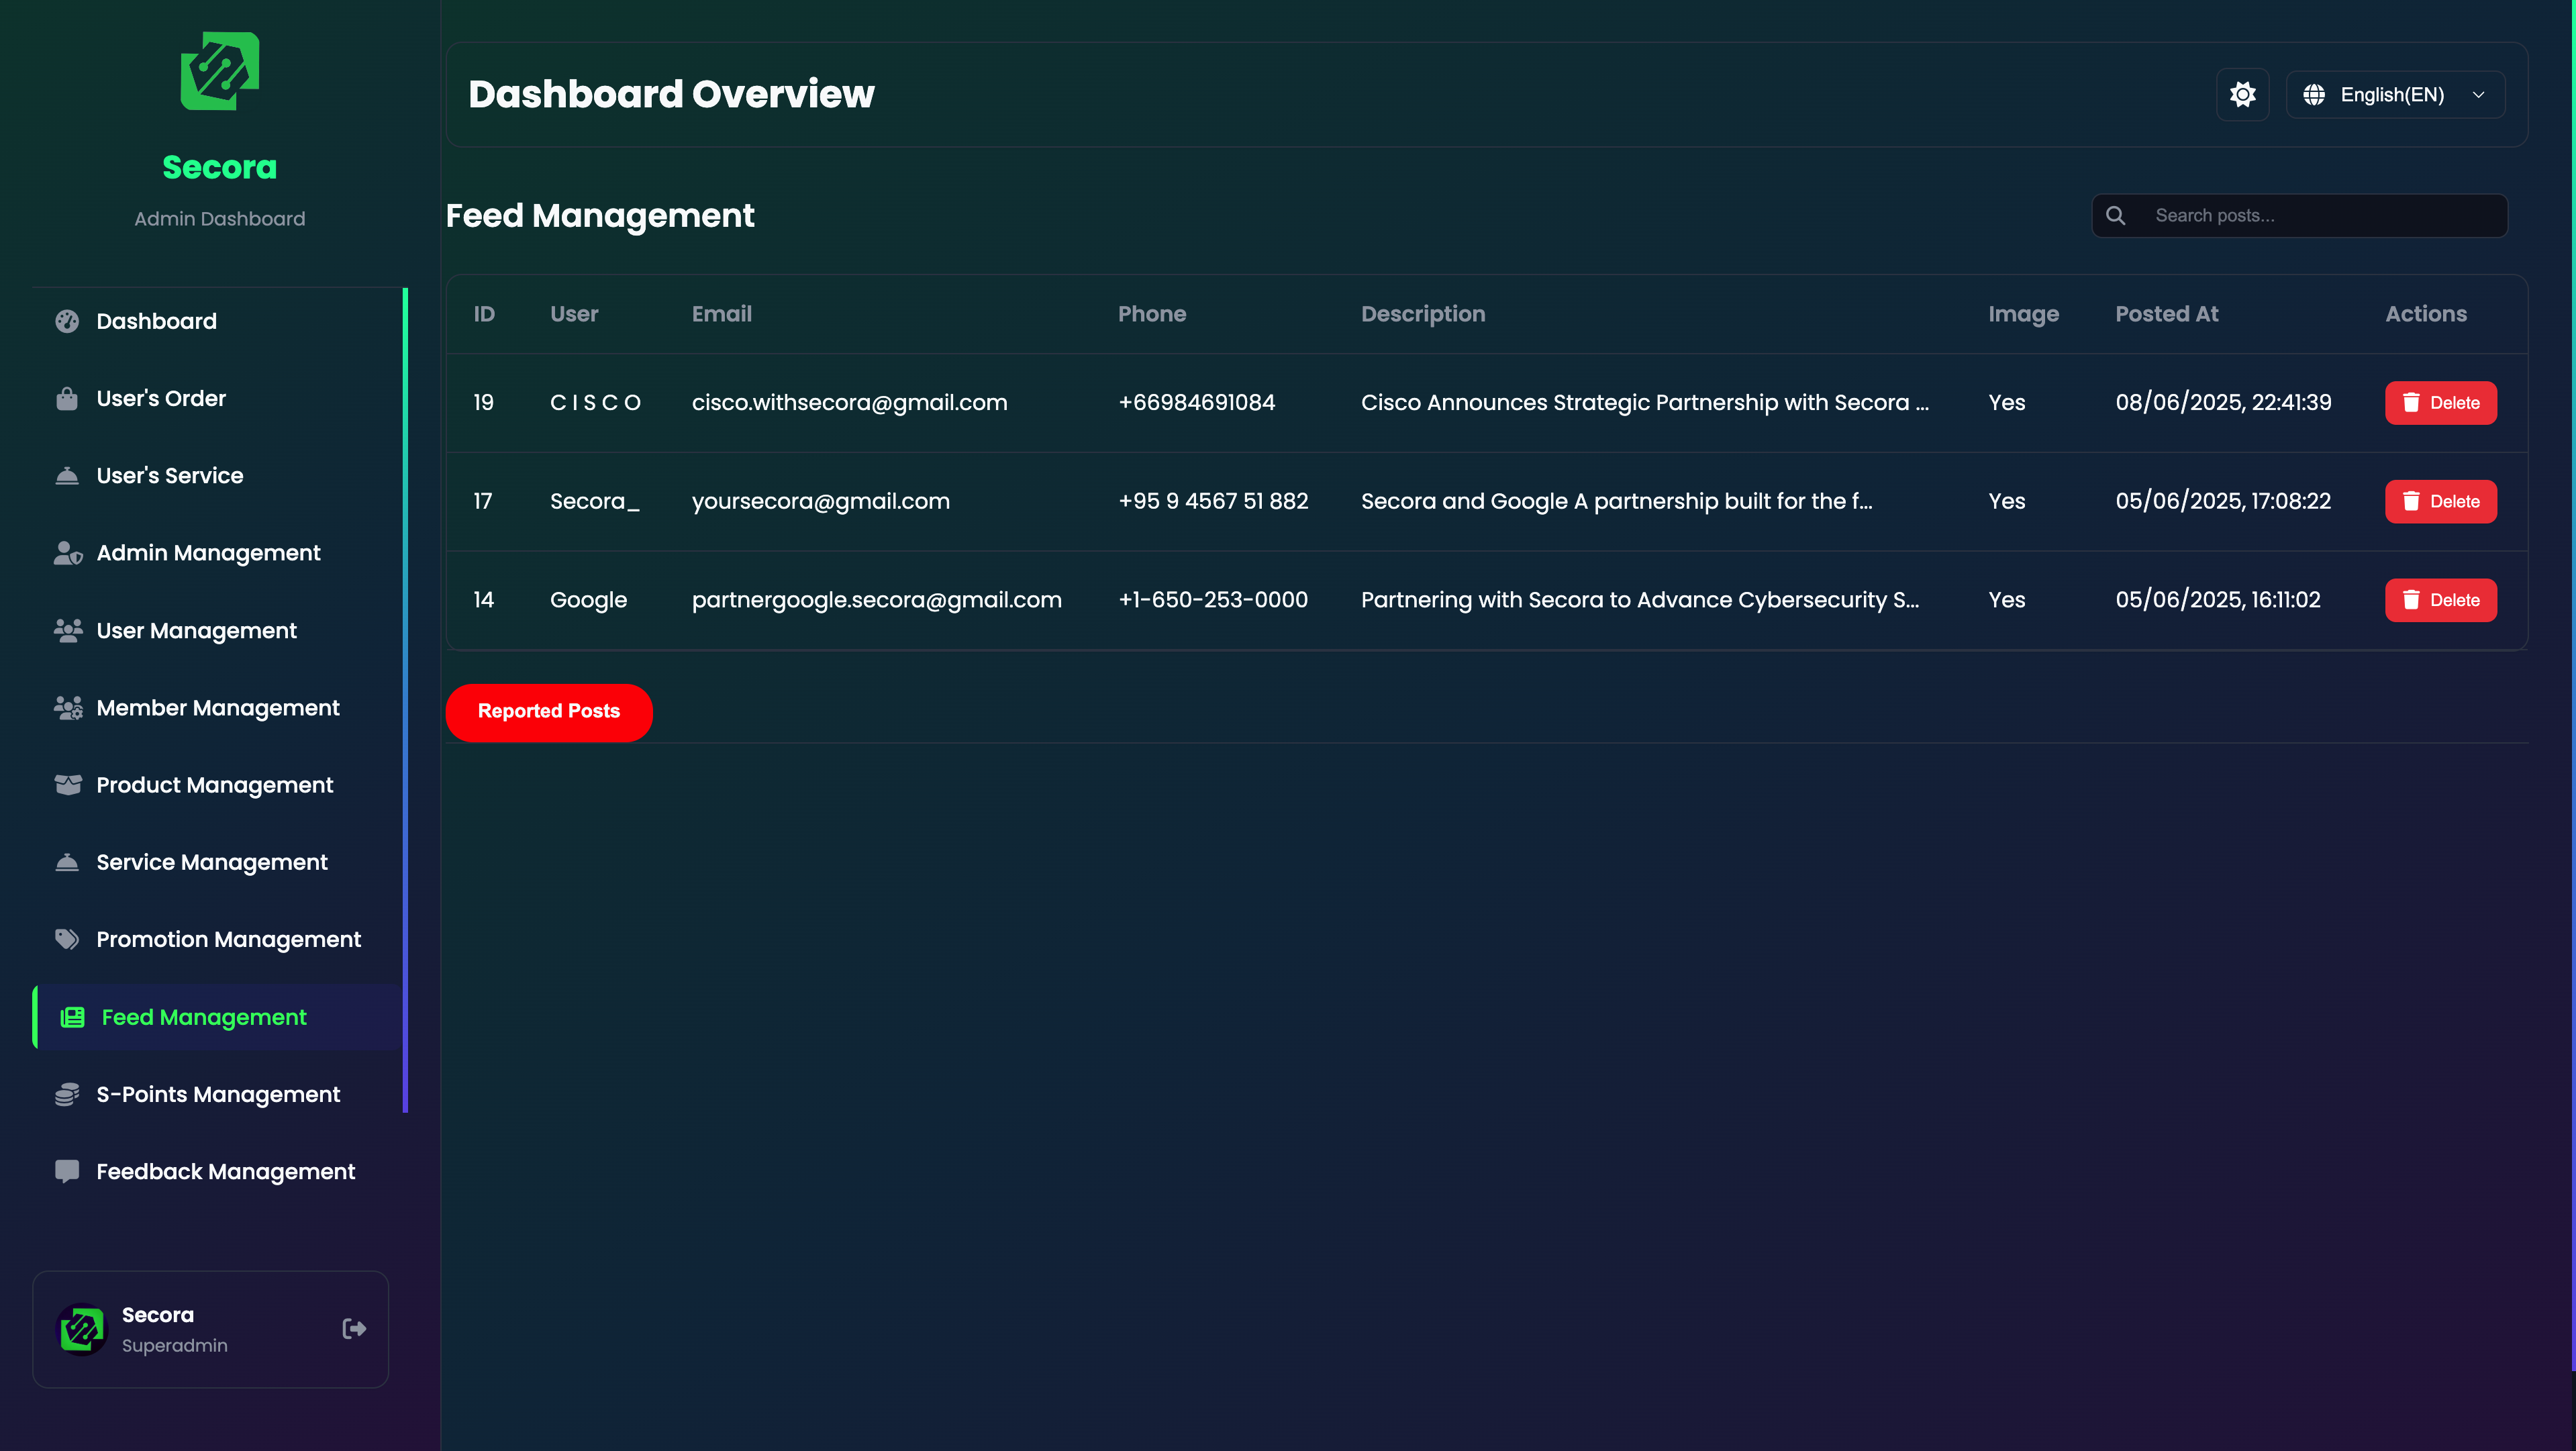The width and height of the screenshot is (2576, 1451).
Task: Click the Secora logo at top of sidebar
Action: click(220, 72)
